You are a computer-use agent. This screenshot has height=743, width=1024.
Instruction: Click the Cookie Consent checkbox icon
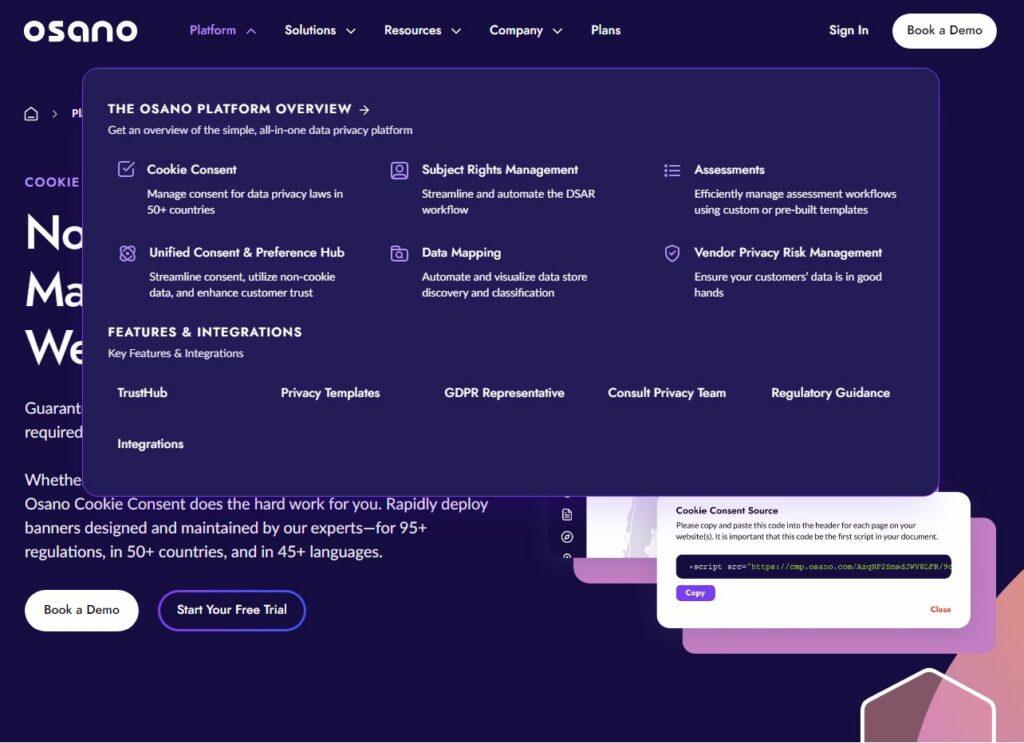[x=126, y=169]
